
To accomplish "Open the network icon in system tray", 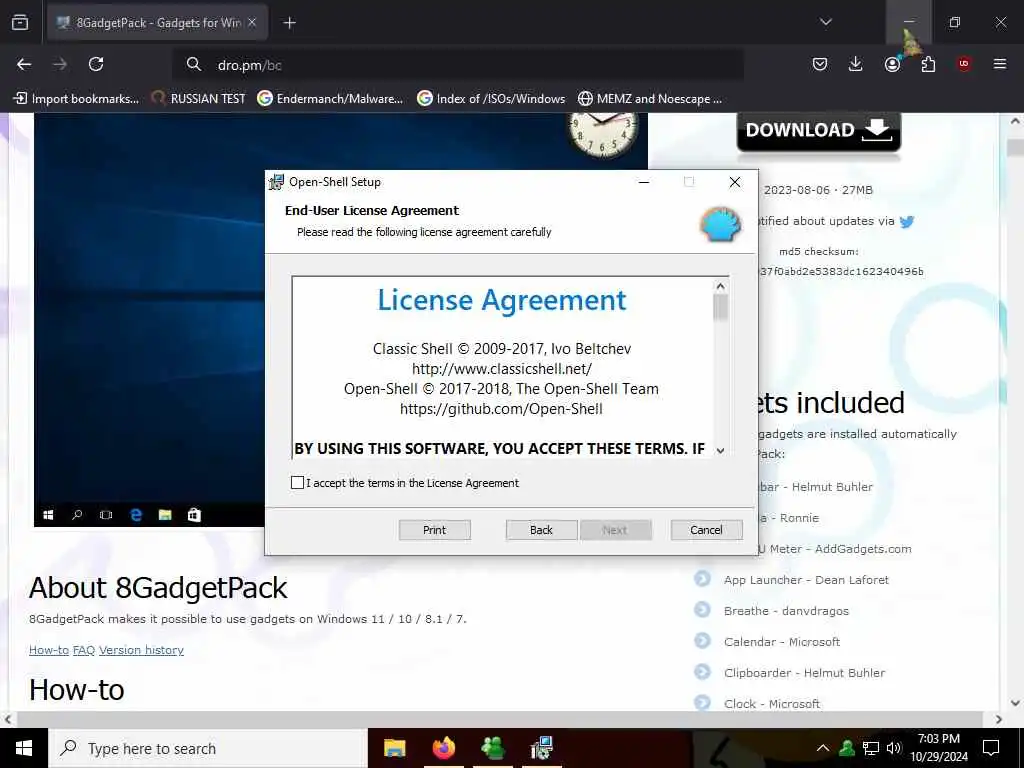I will pos(871,748).
